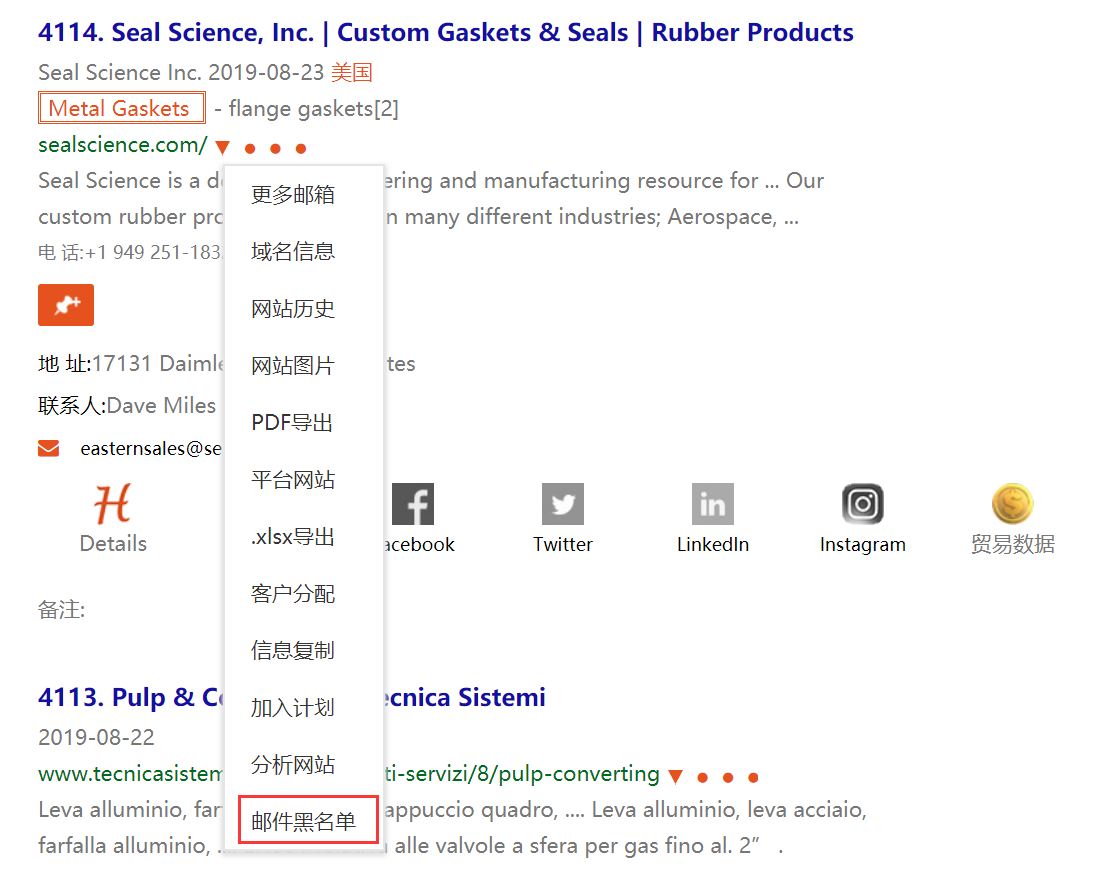The width and height of the screenshot is (1112, 869).
Task: Expand the dropdown arrow next to the tecnicasistemi URL
Action: point(676,777)
